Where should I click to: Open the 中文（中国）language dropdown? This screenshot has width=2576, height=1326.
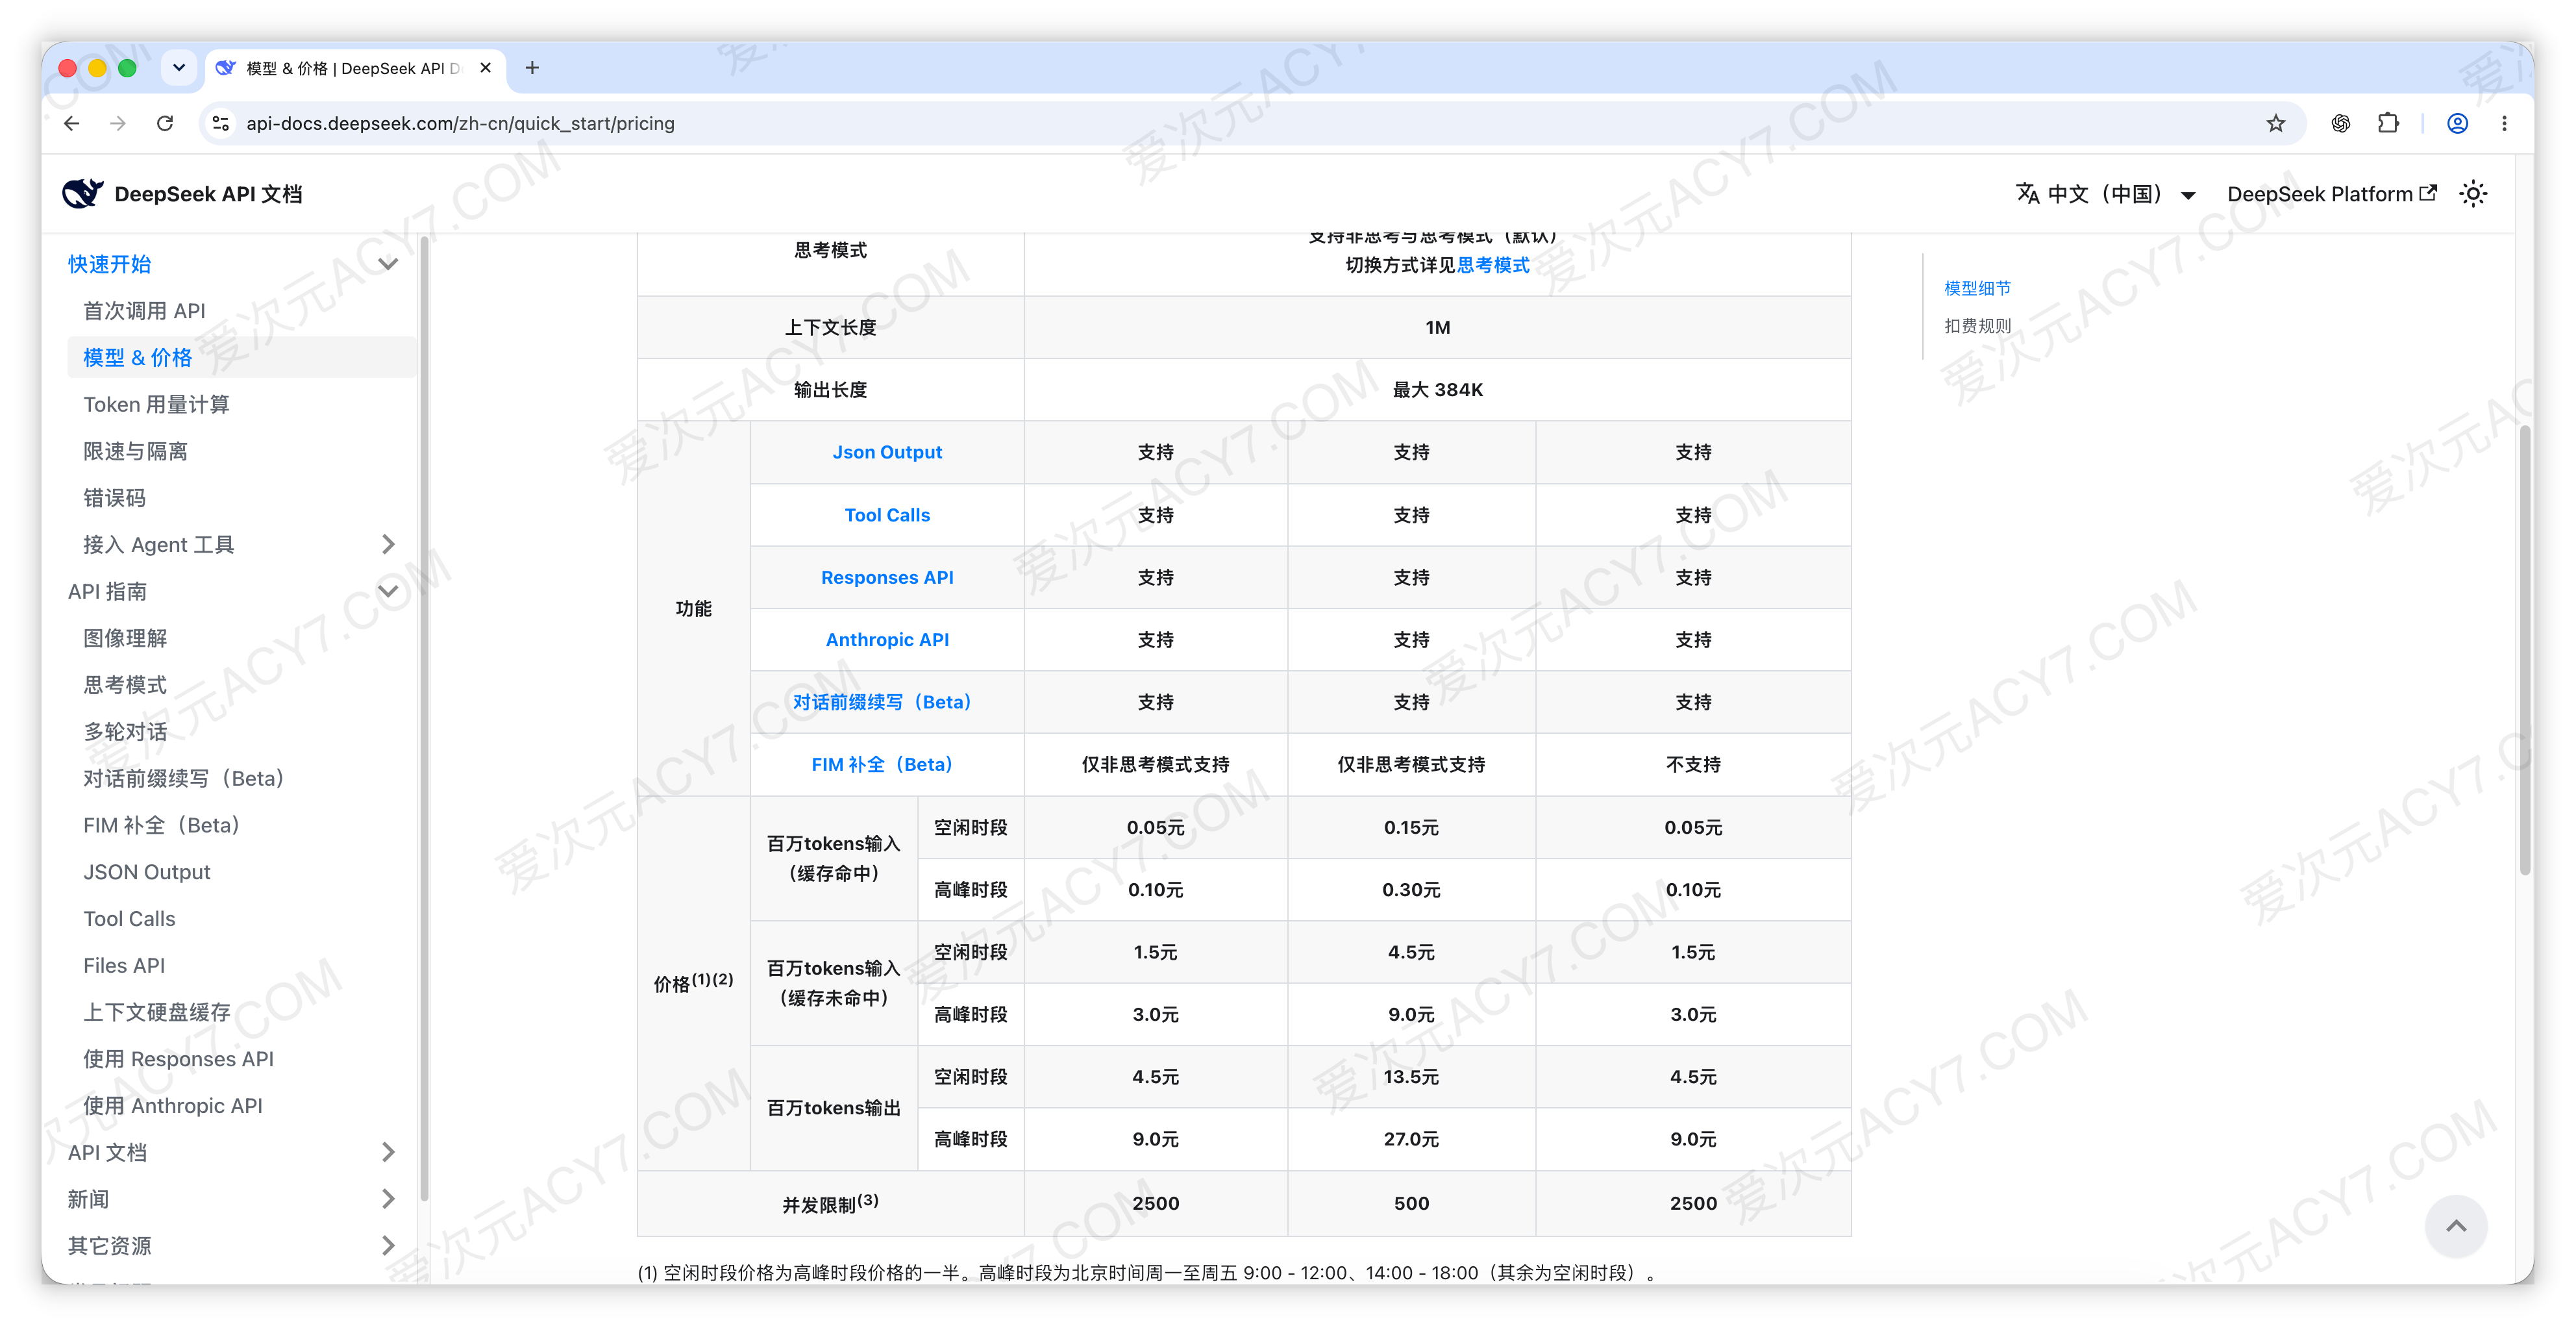coord(2105,193)
